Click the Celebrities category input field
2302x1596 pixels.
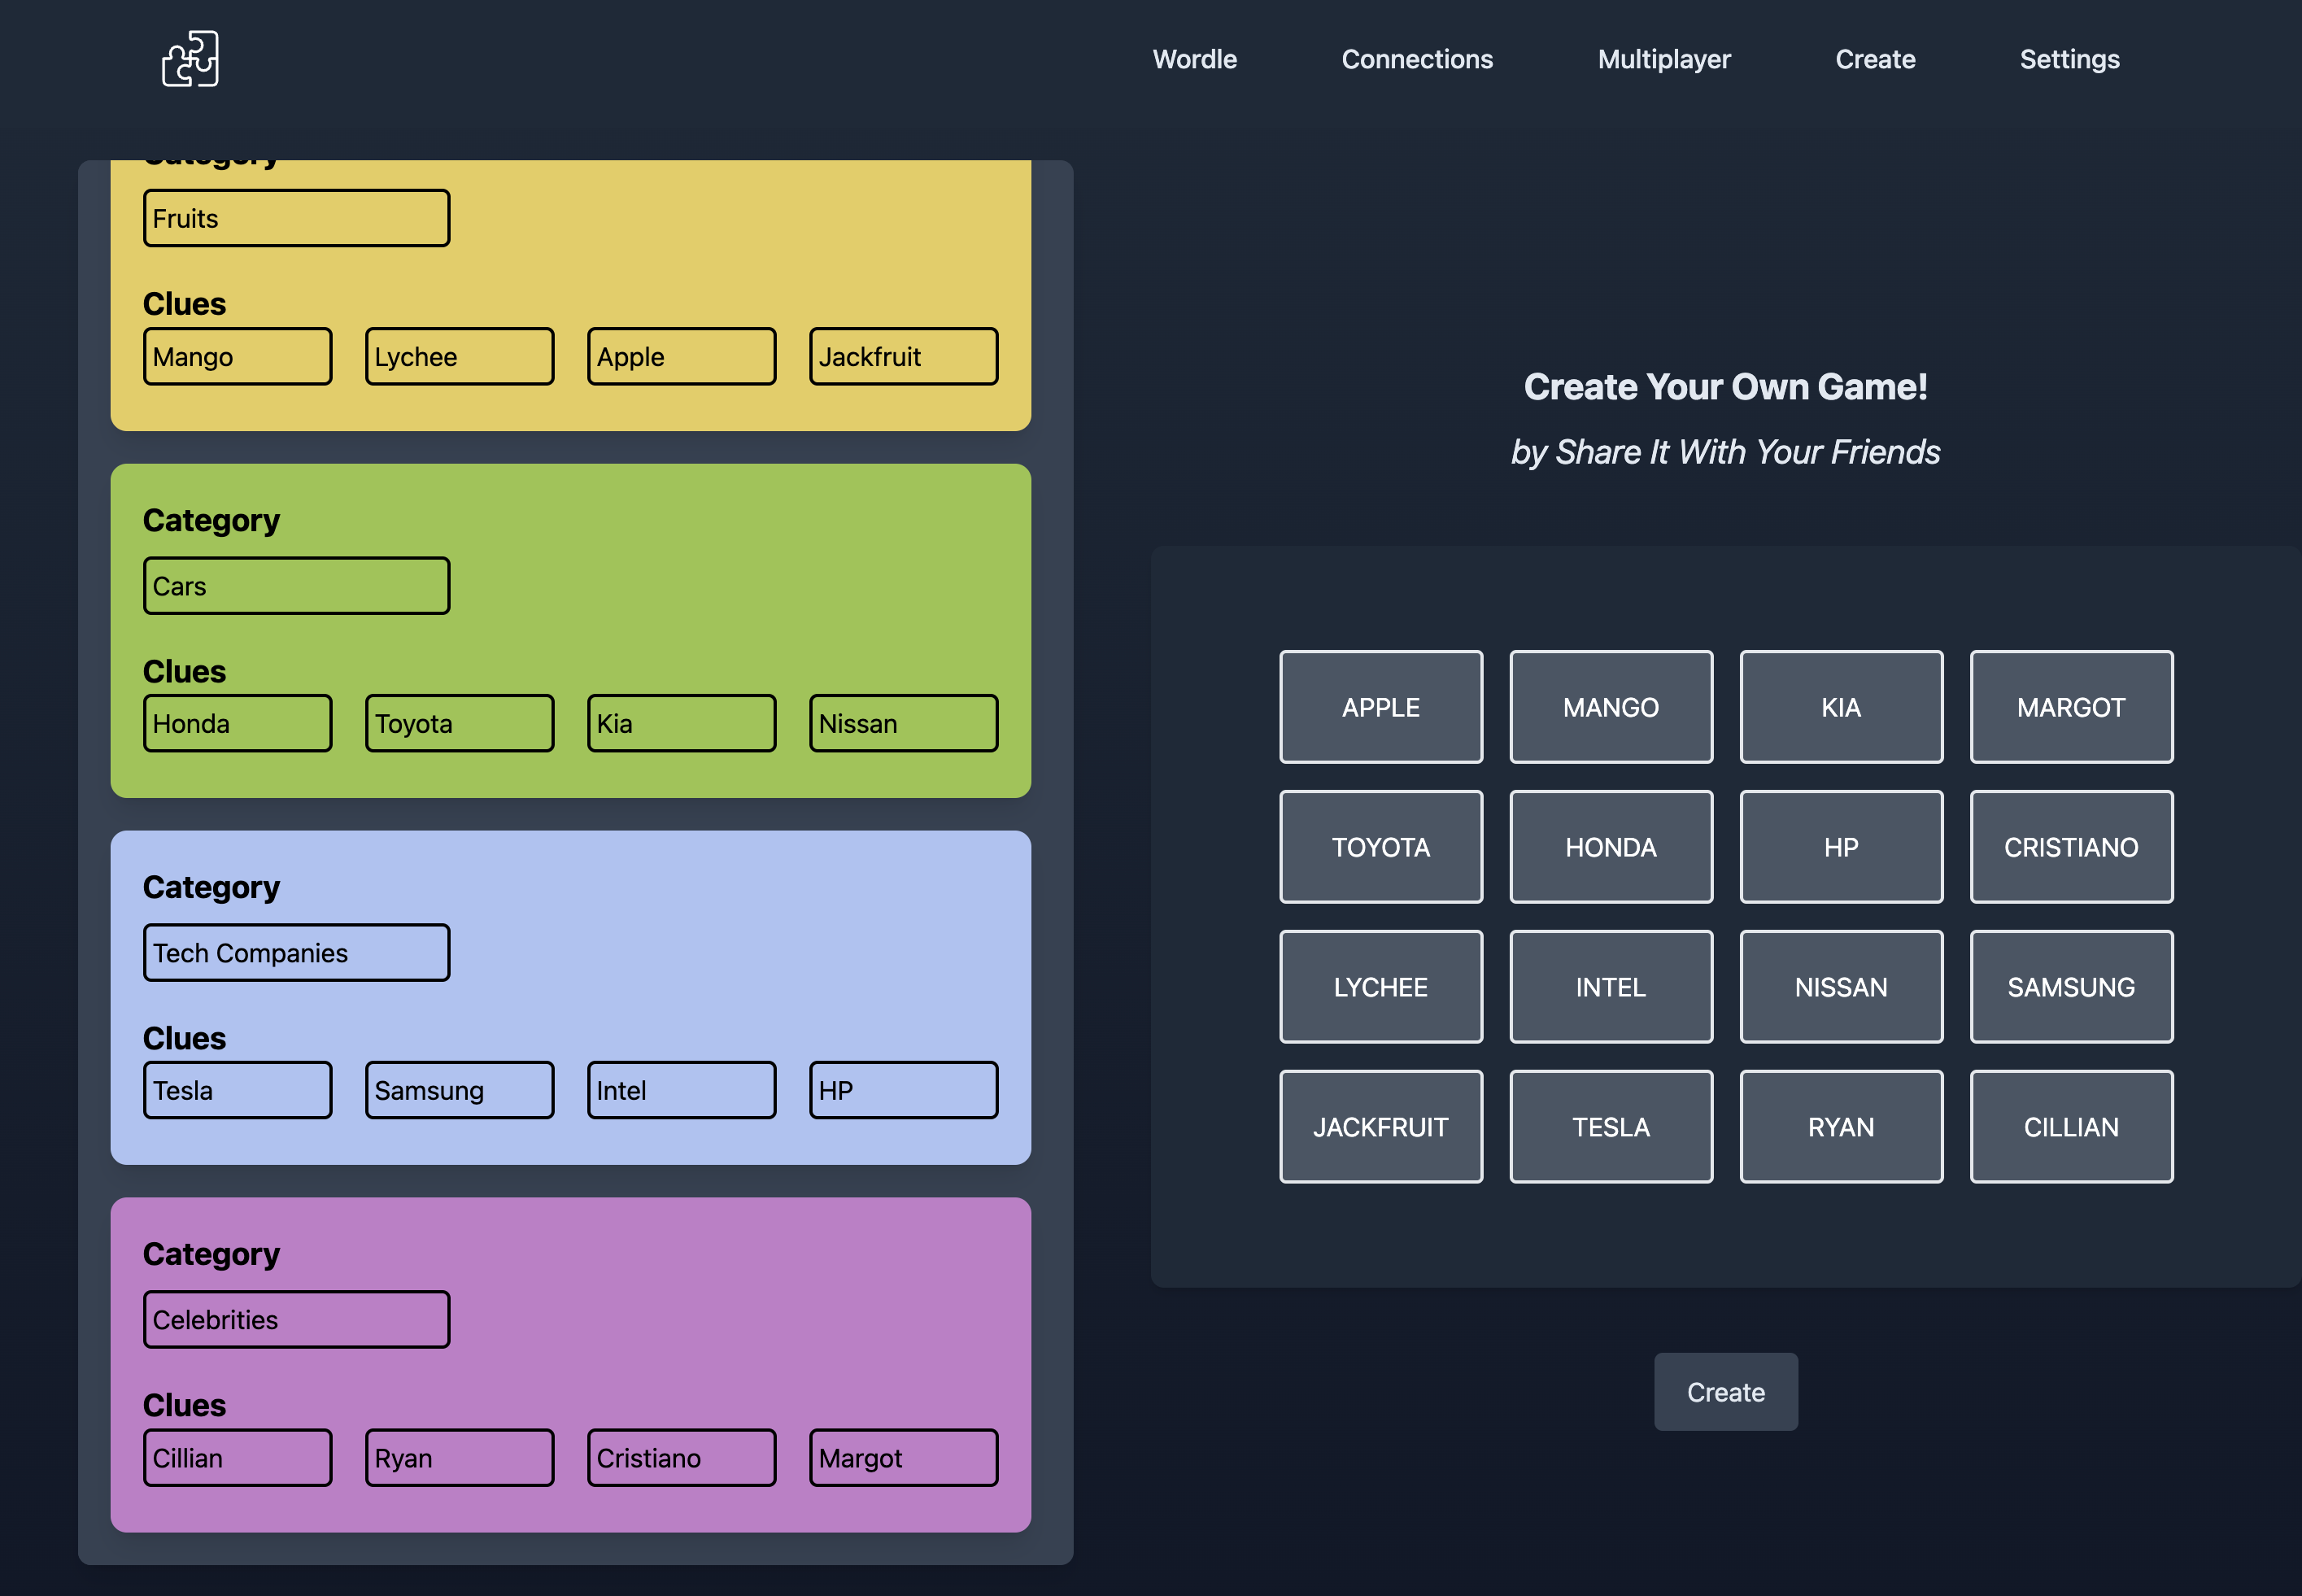point(298,1319)
